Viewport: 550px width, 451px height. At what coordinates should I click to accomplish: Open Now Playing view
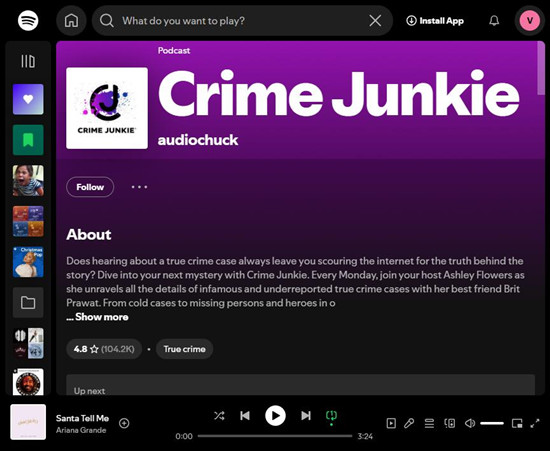(x=391, y=423)
